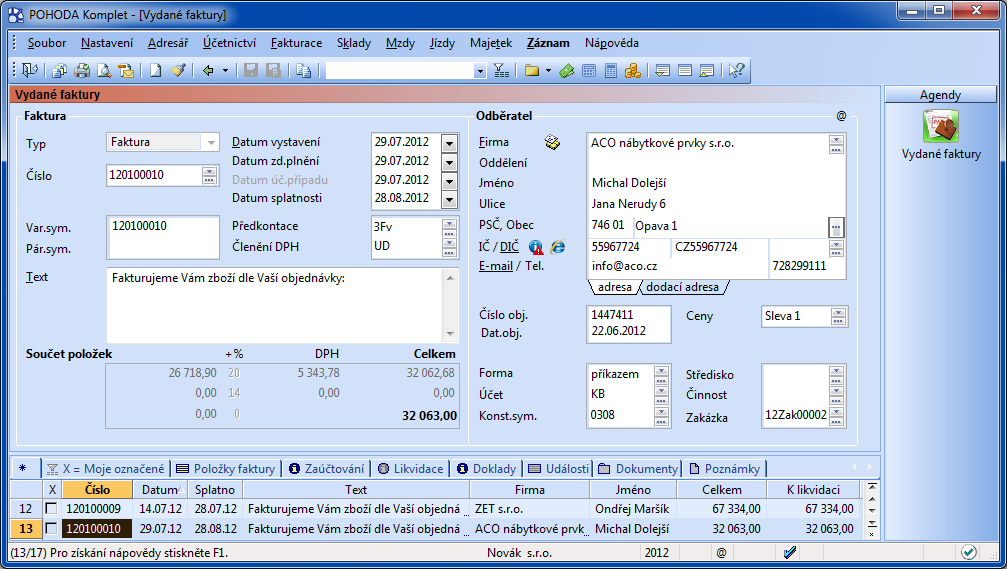Viewport: 1007px width, 569px height.
Task: Open the Předkontace 3Fv list button
Action: 450,226
